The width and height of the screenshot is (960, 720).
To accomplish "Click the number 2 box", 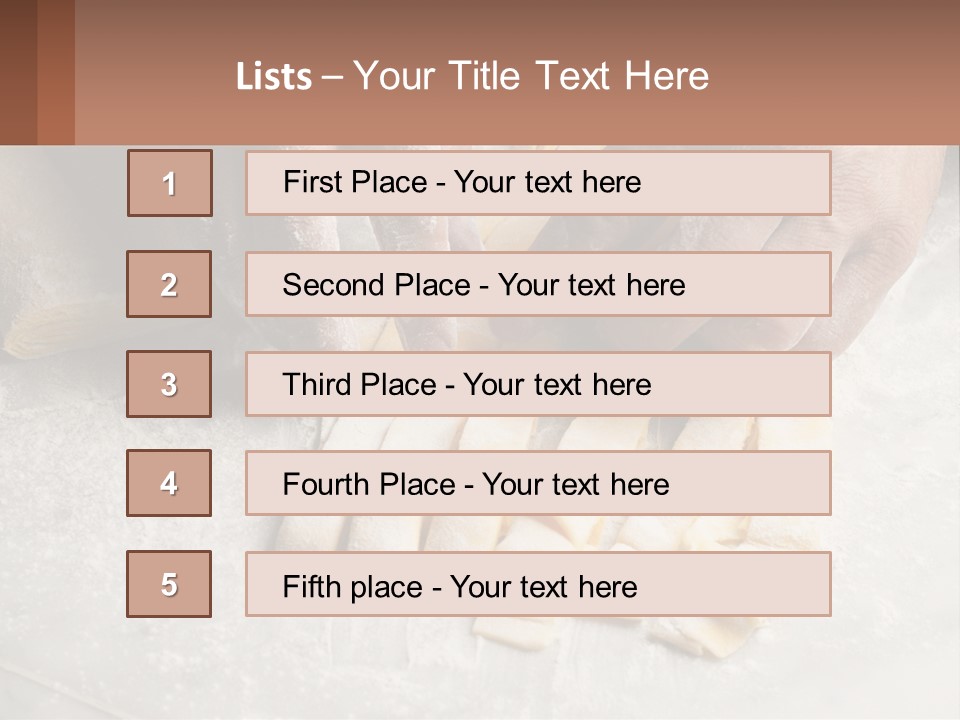I will click(x=169, y=284).
